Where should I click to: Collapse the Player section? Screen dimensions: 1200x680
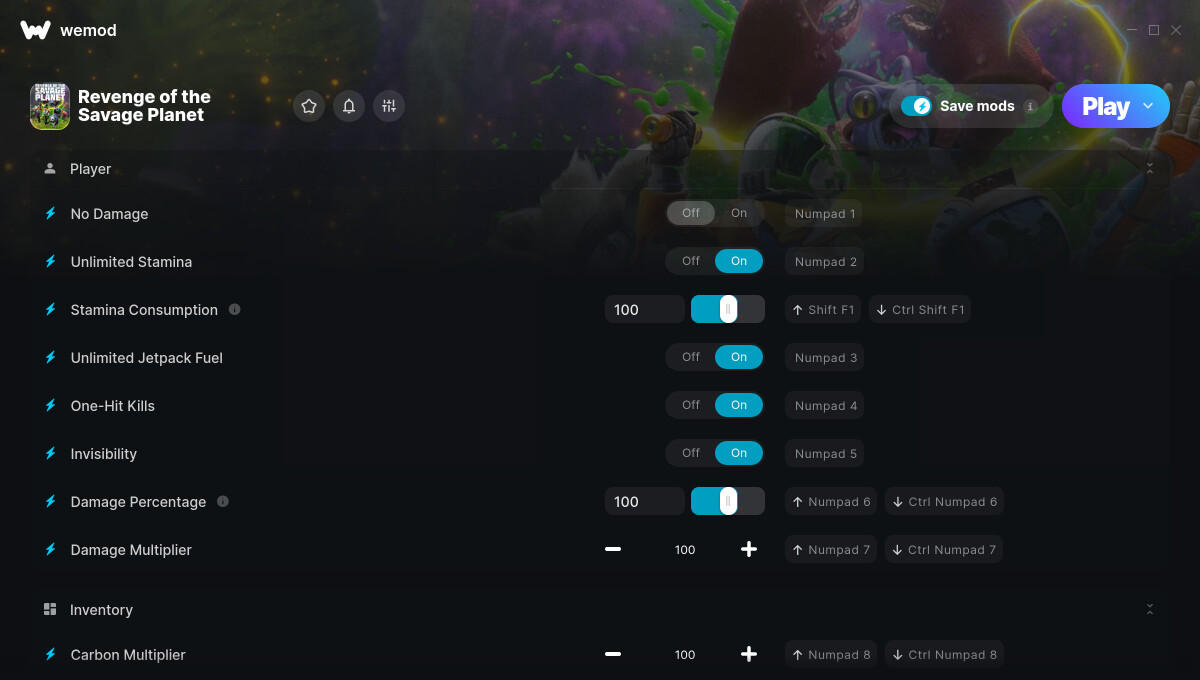pyautogui.click(x=1150, y=169)
